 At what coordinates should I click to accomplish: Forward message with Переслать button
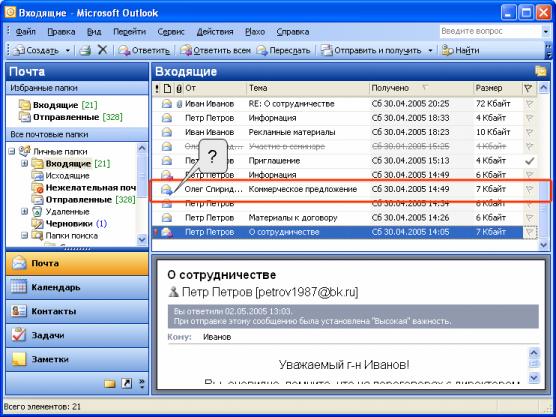click(283, 51)
